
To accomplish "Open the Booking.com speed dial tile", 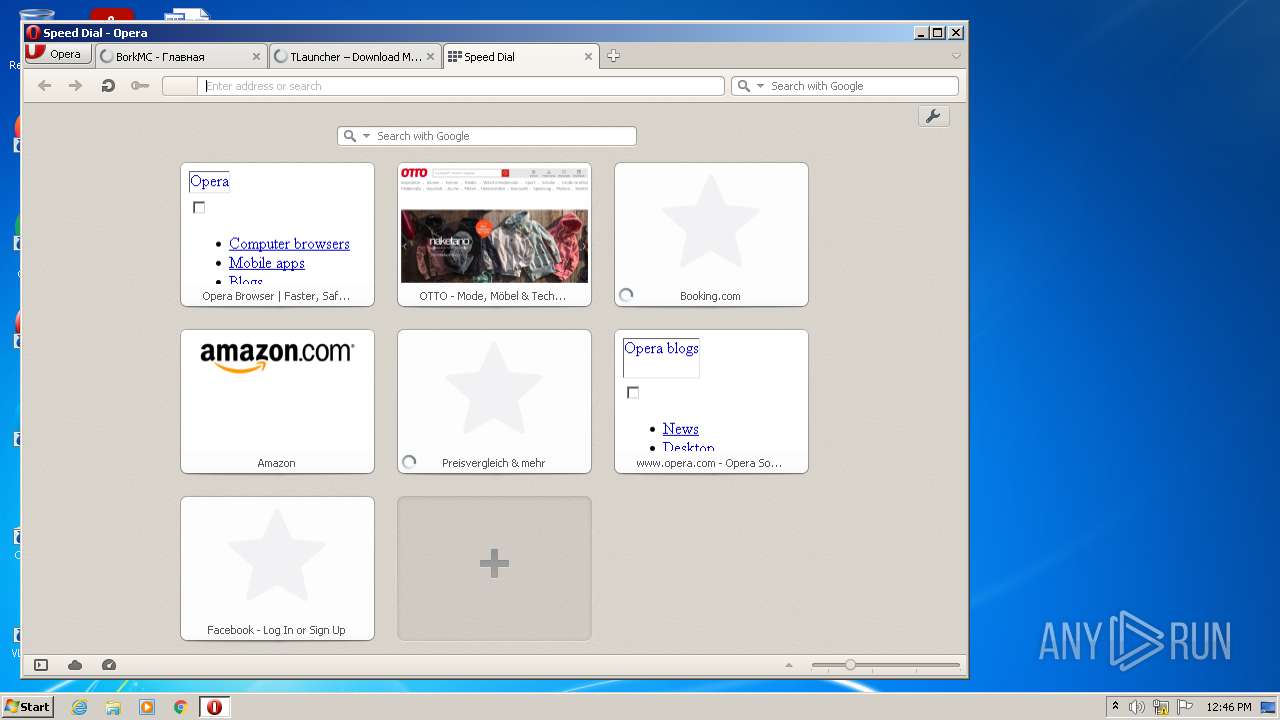I will [711, 235].
